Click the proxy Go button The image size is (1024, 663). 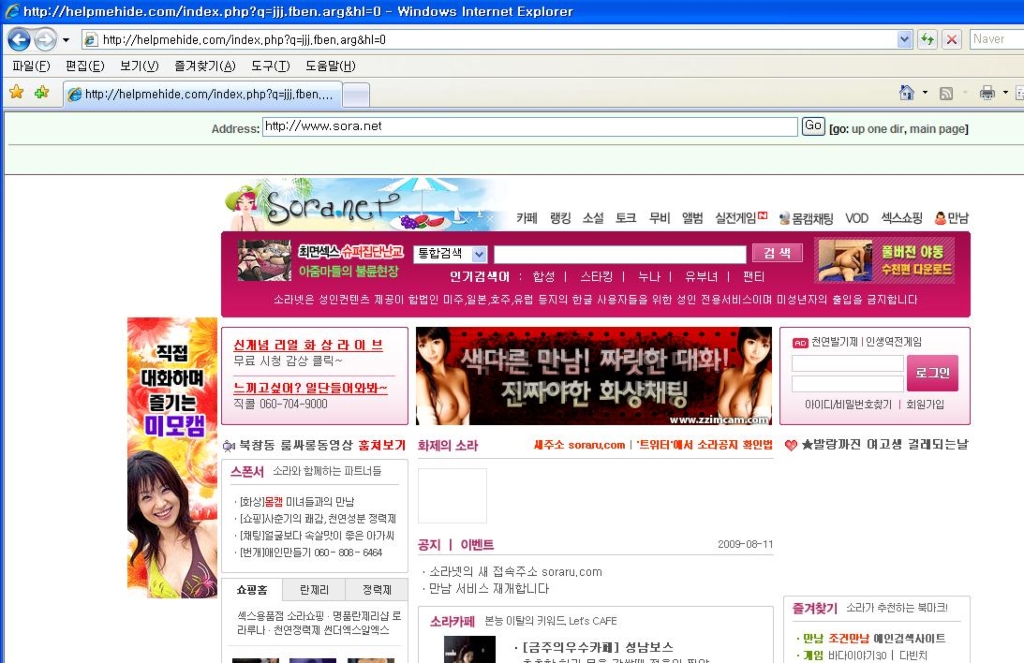(813, 125)
